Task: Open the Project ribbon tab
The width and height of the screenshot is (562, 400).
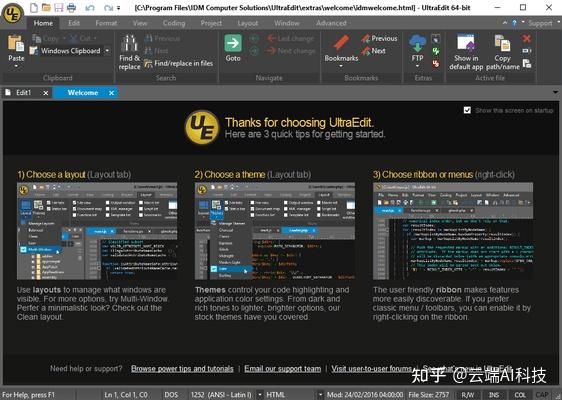Action: [211, 23]
